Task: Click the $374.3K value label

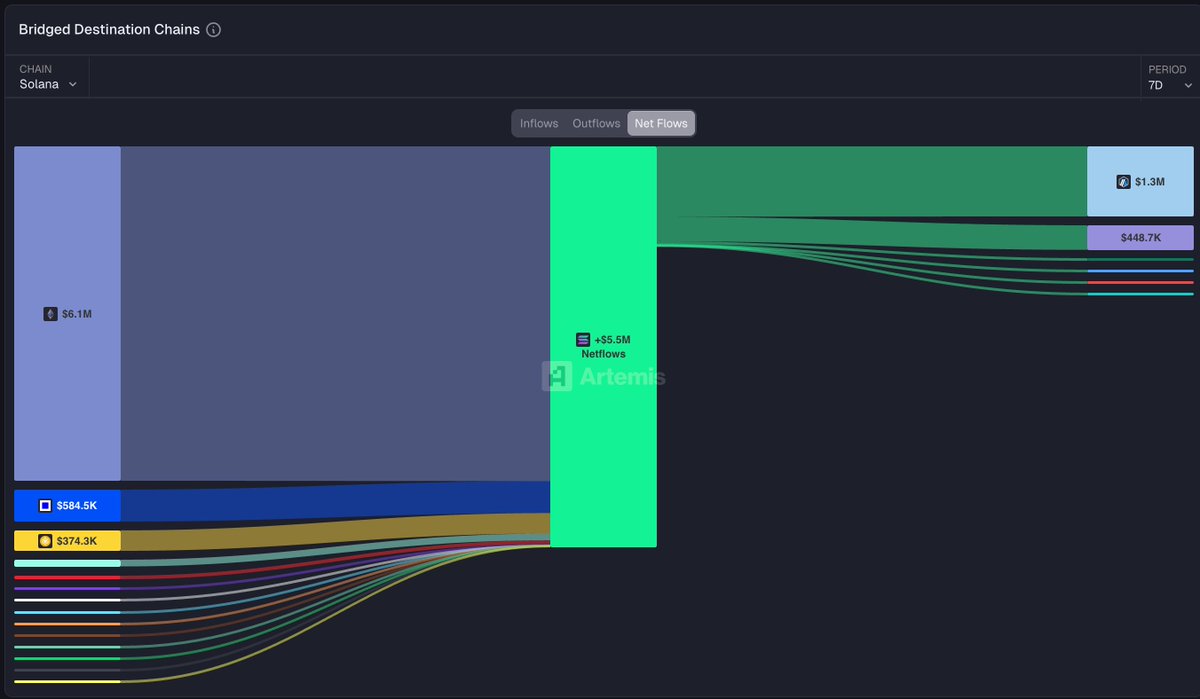Action: 77,541
